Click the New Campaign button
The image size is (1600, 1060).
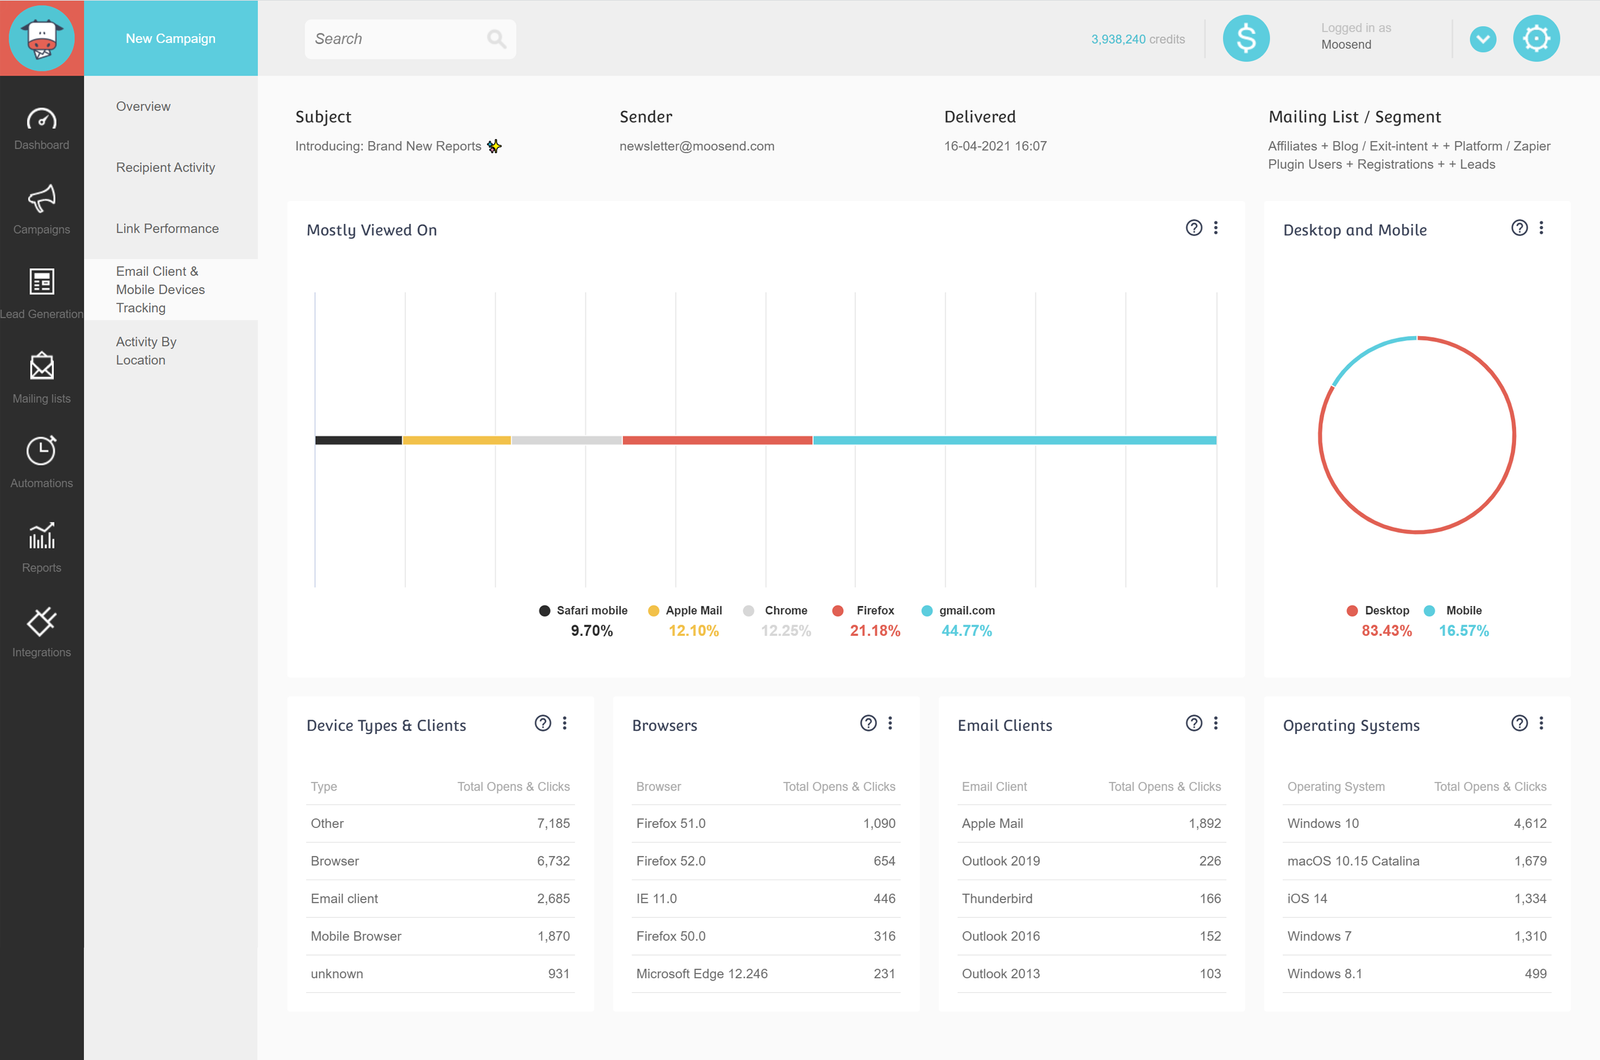171,39
